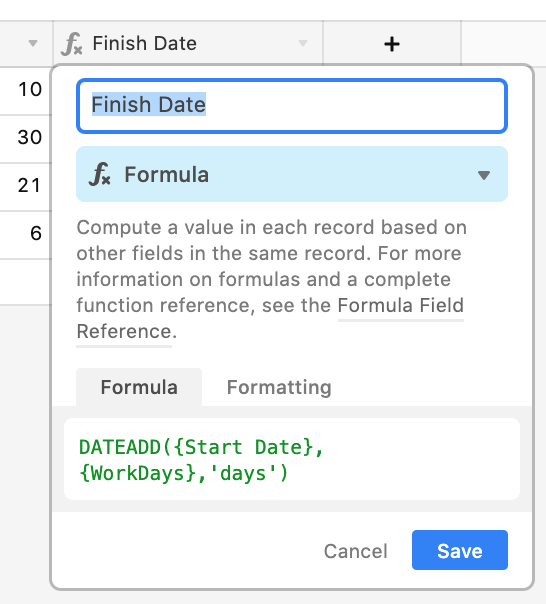Add a new field with plus icon
The width and height of the screenshot is (546, 604).
(391, 44)
